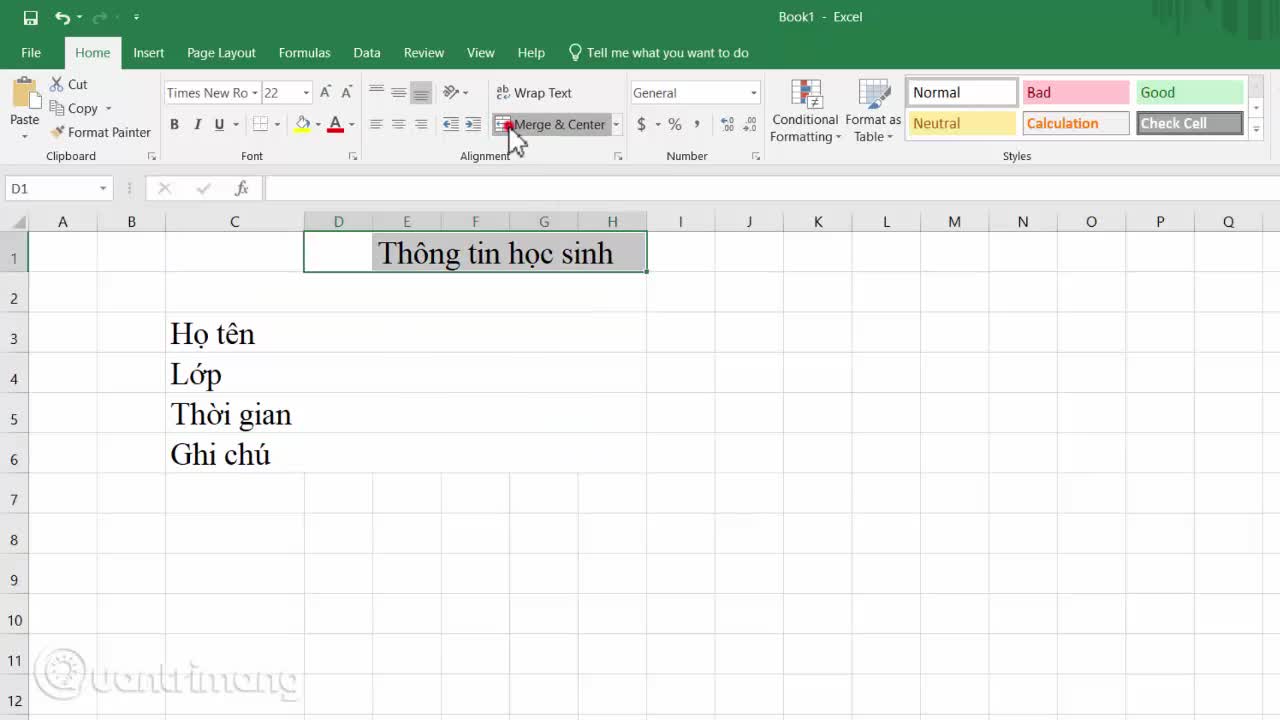The image size is (1280, 720).
Task: Switch to the Data tab
Action: click(367, 53)
